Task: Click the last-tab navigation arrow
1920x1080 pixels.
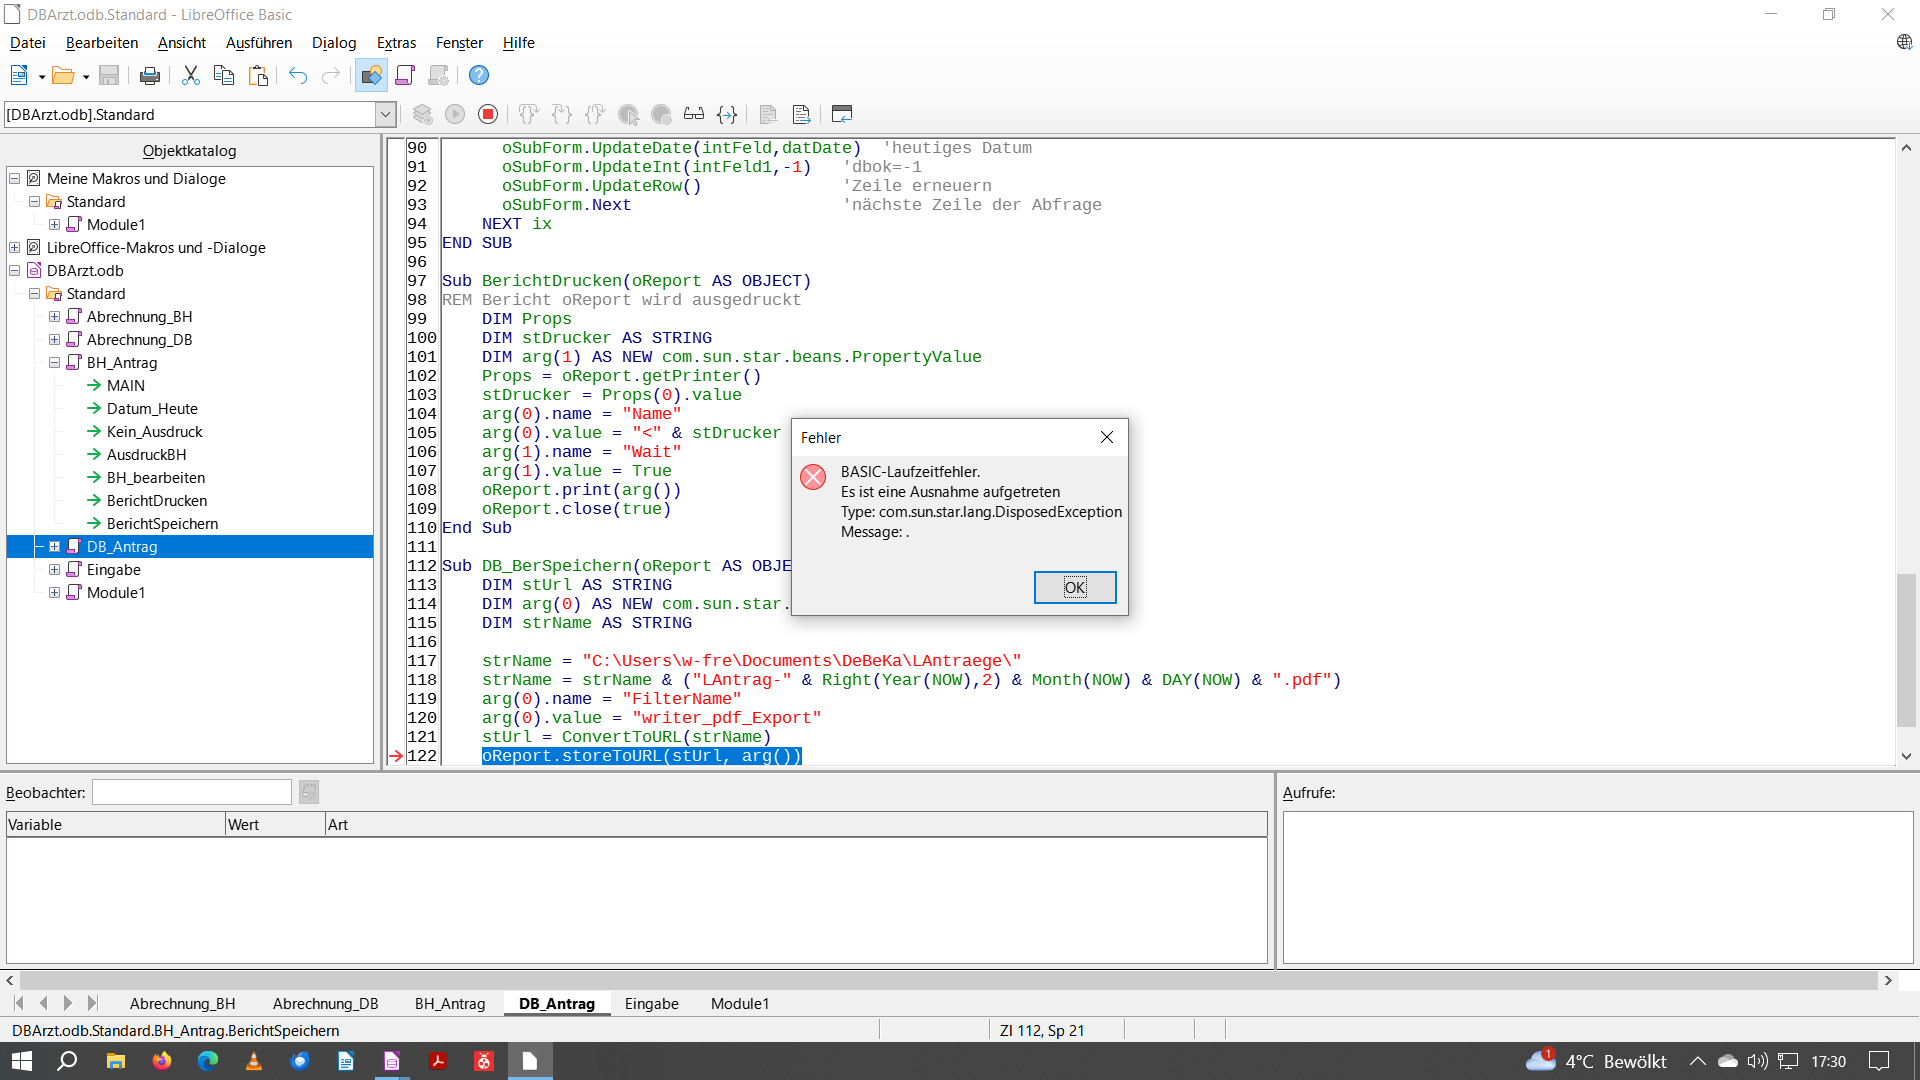Action: point(92,1003)
